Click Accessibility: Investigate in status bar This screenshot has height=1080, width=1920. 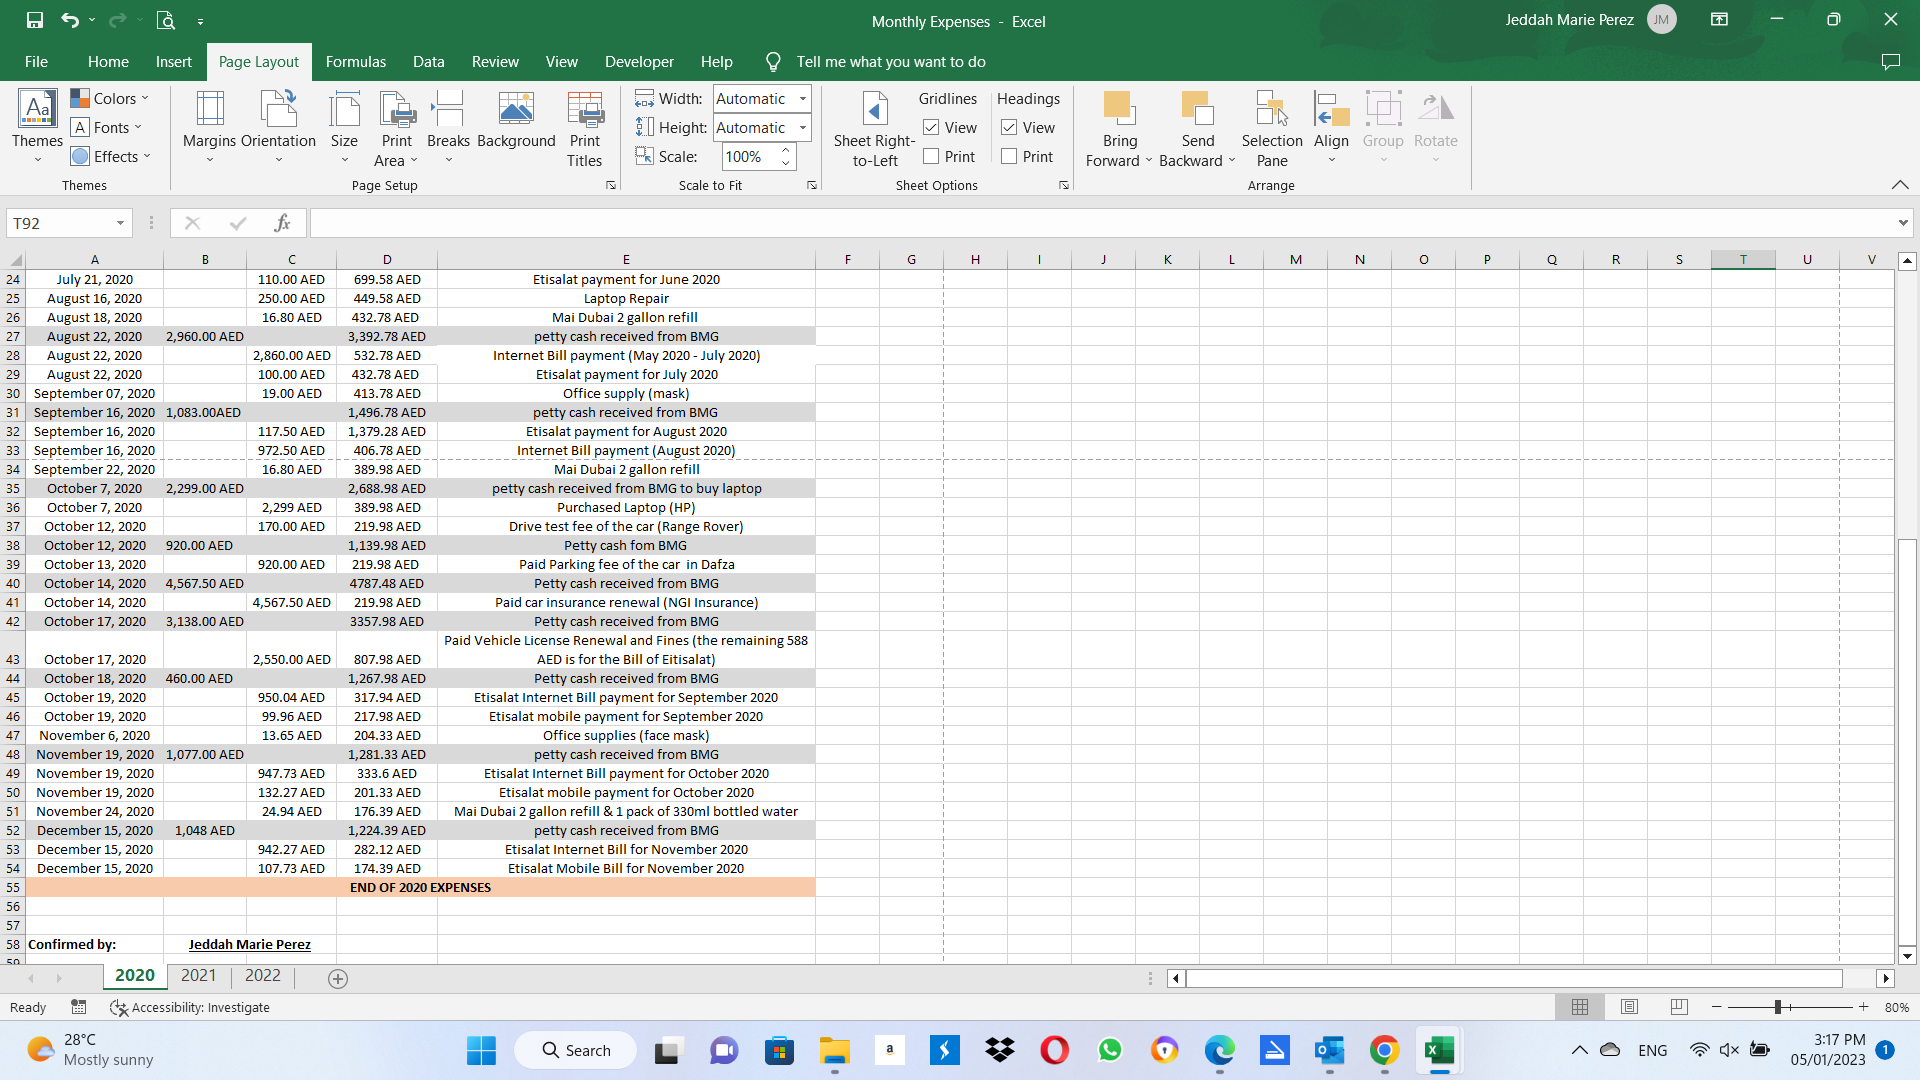pos(190,1007)
